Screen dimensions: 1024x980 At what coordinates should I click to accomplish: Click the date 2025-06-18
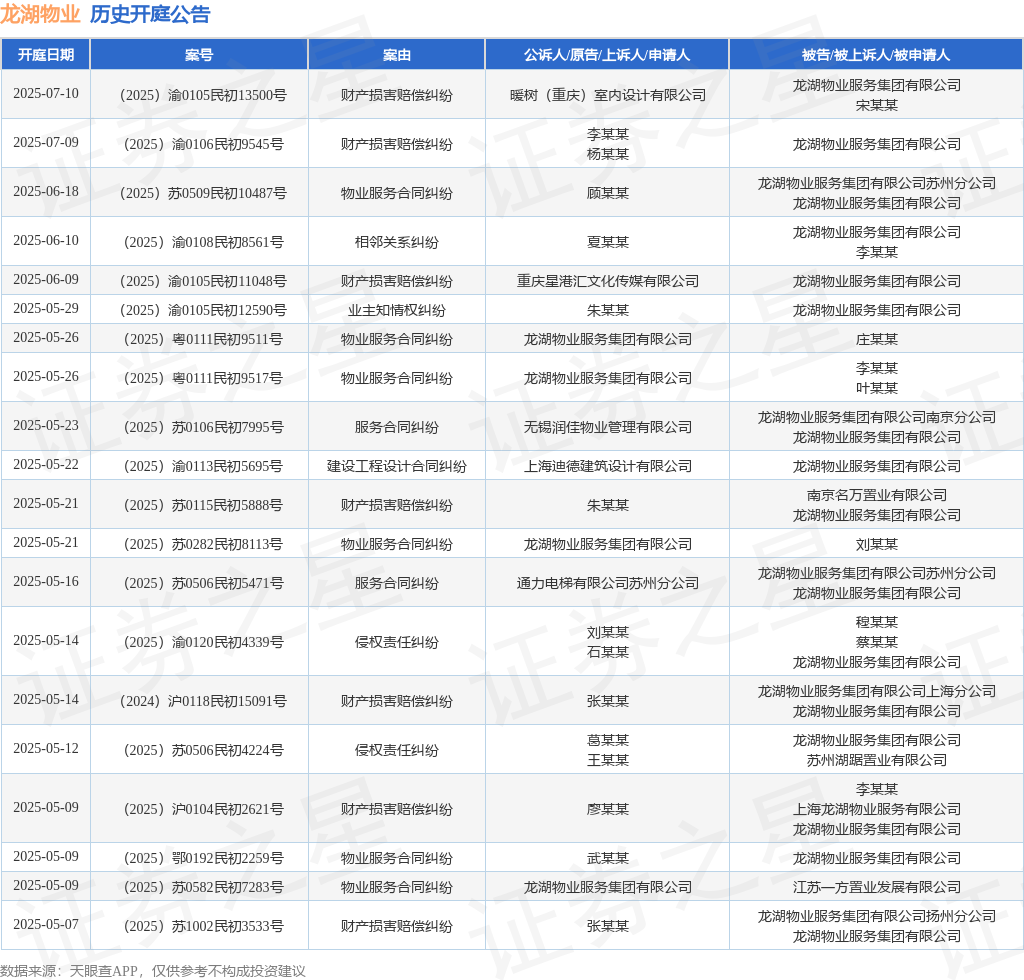(46, 191)
